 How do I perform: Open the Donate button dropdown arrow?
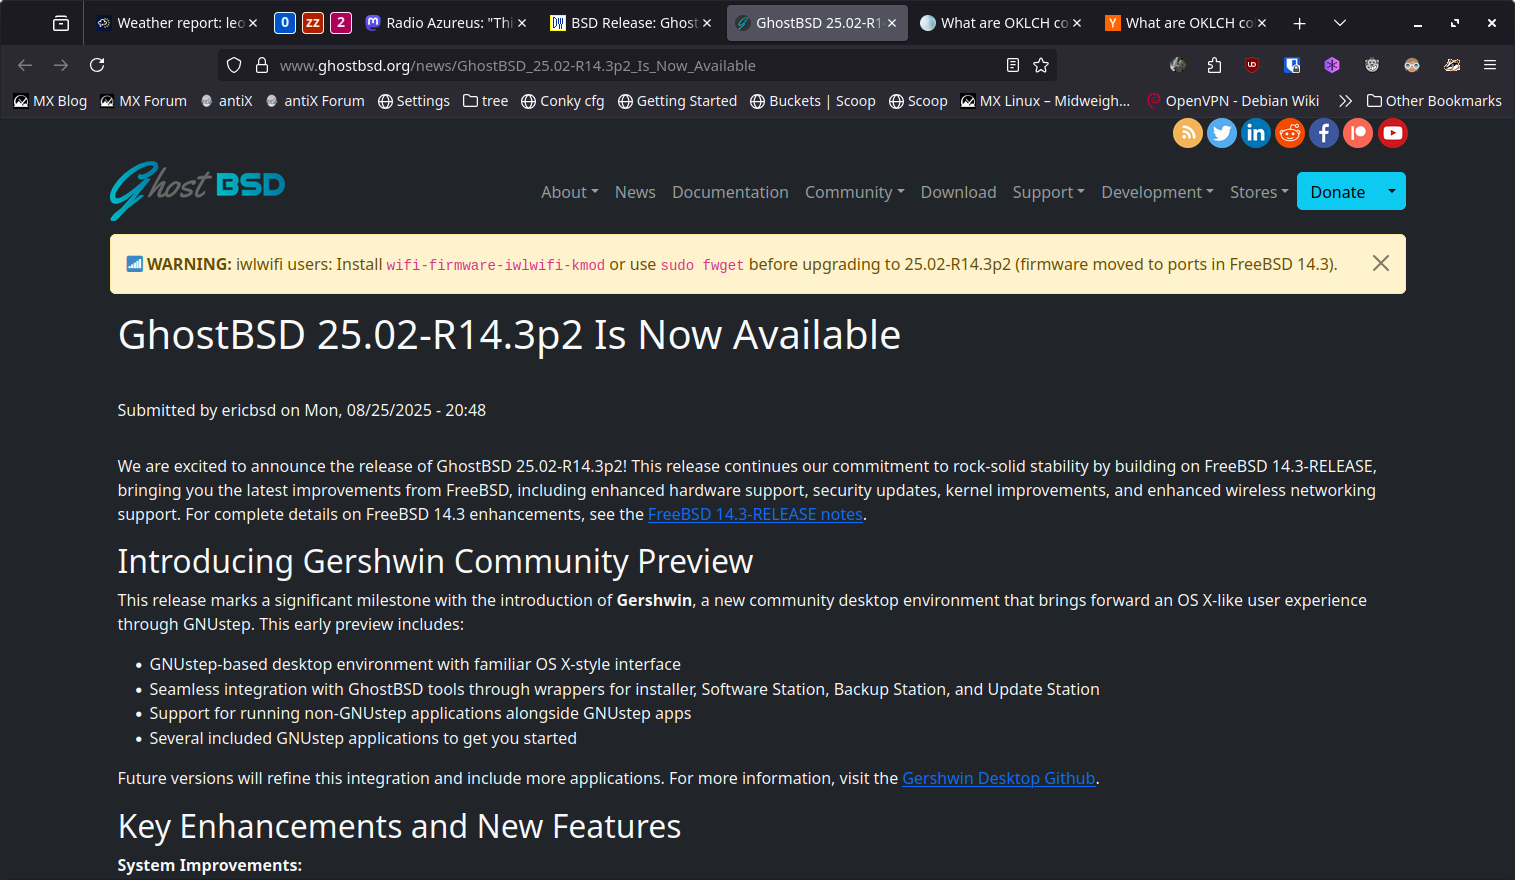(x=1391, y=191)
